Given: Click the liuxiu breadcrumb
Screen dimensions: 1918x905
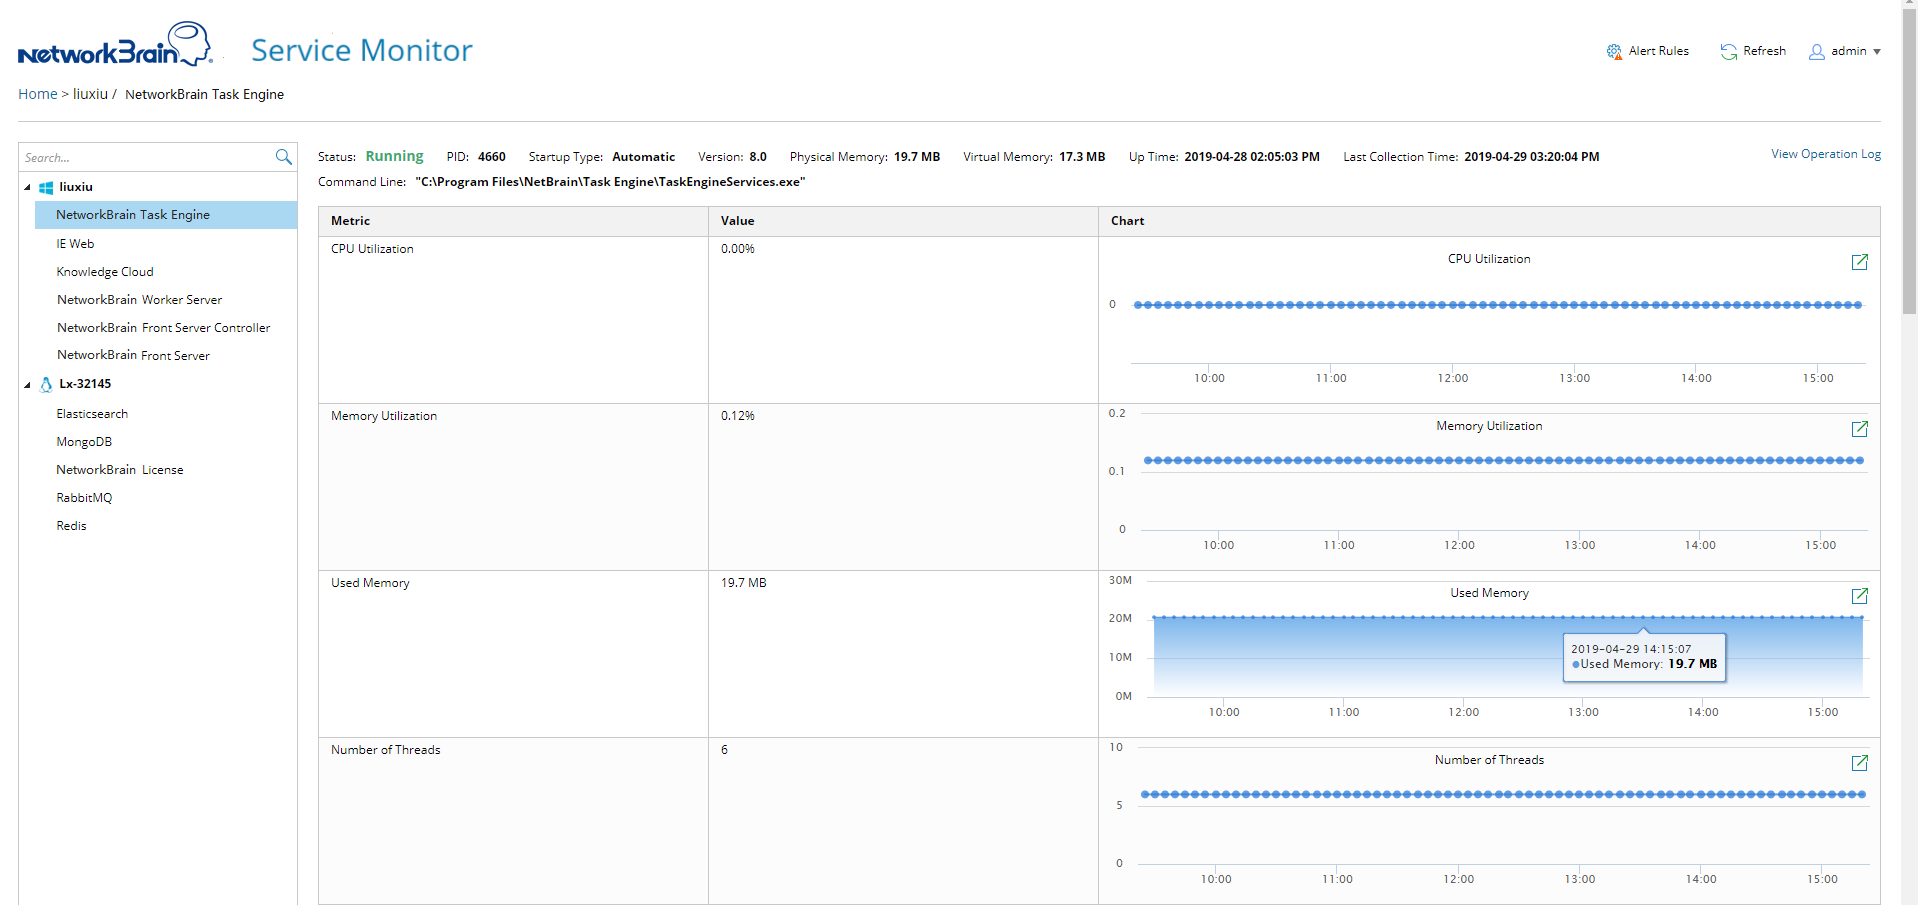Looking at the screenshot, I should (90, 94).
